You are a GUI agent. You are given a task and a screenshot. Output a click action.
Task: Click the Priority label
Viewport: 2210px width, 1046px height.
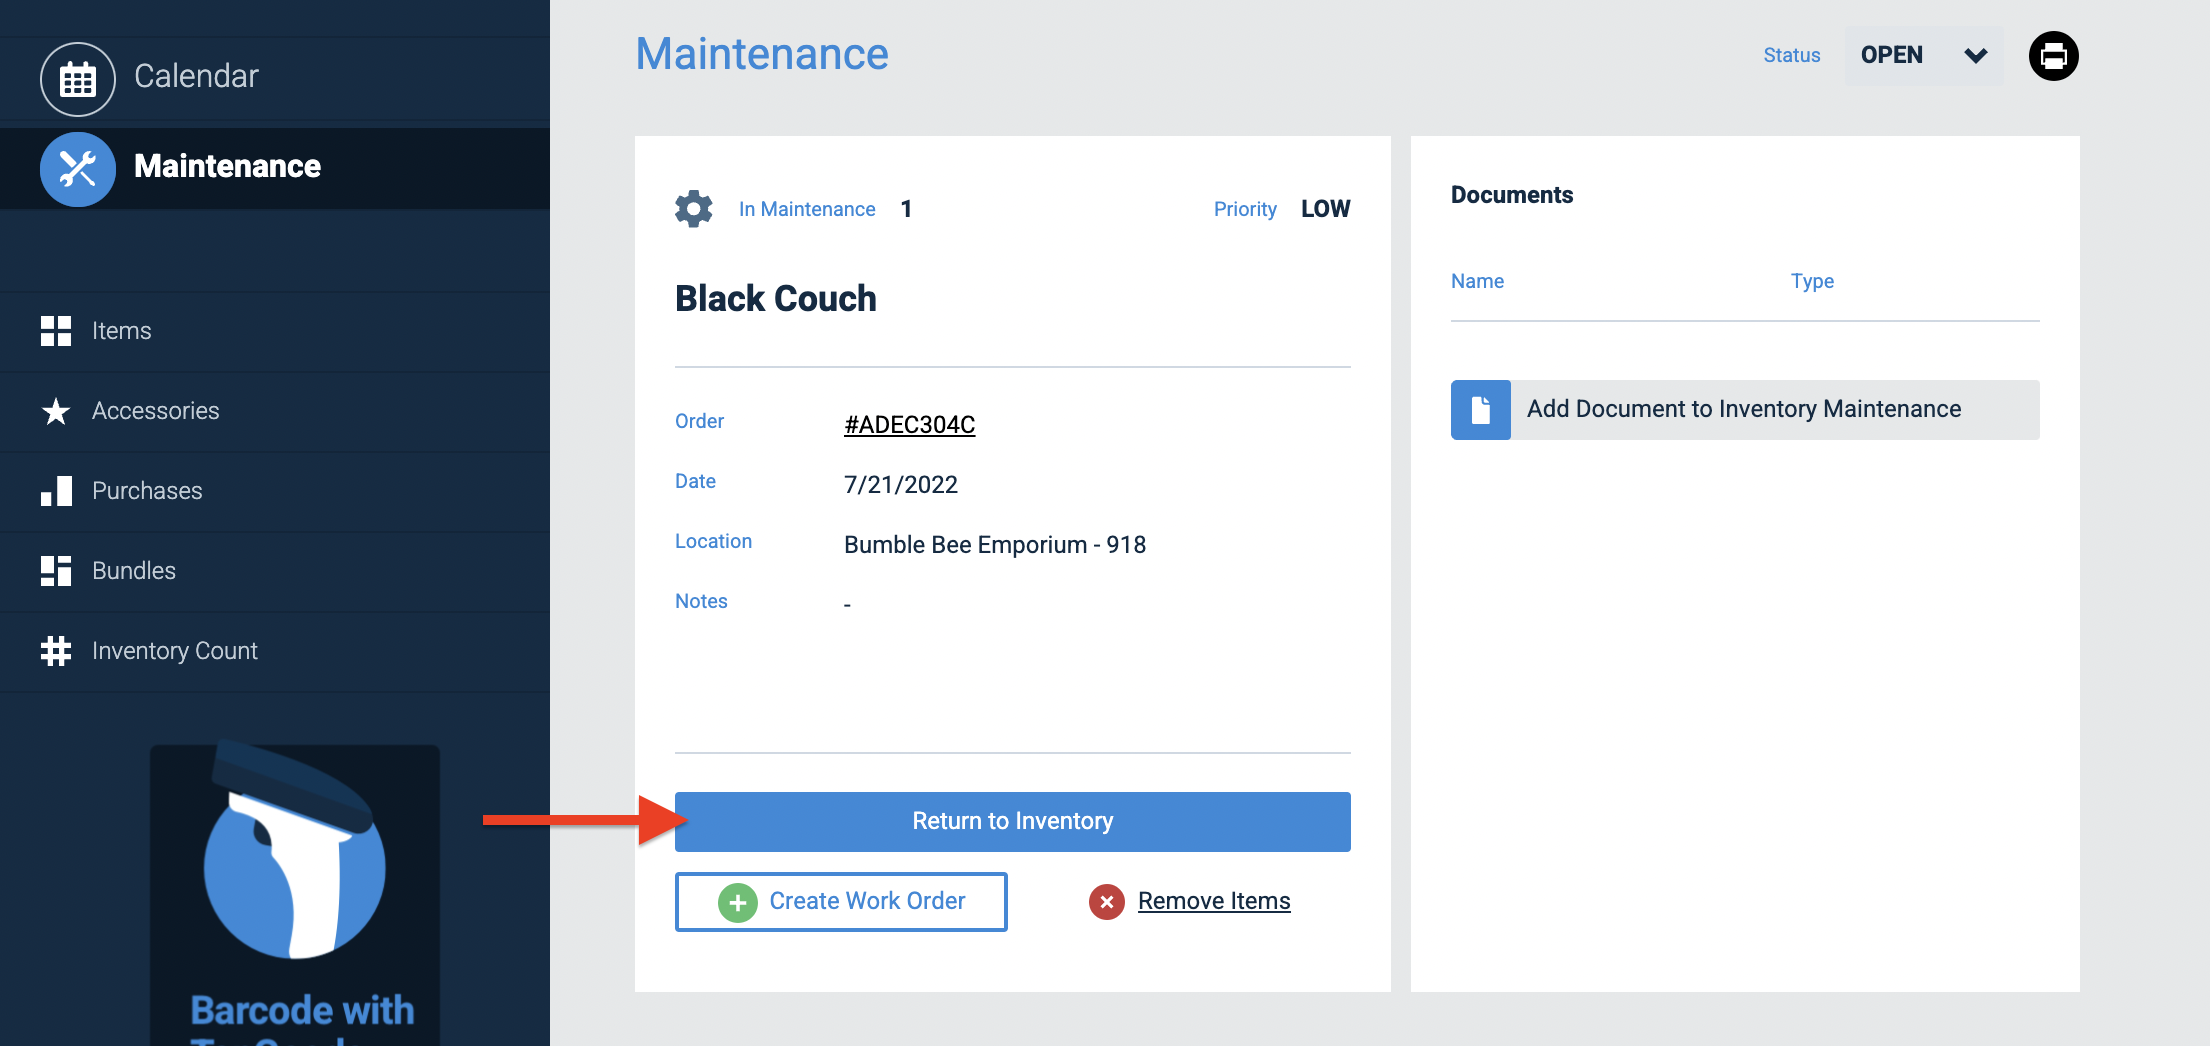[1245, 209]
